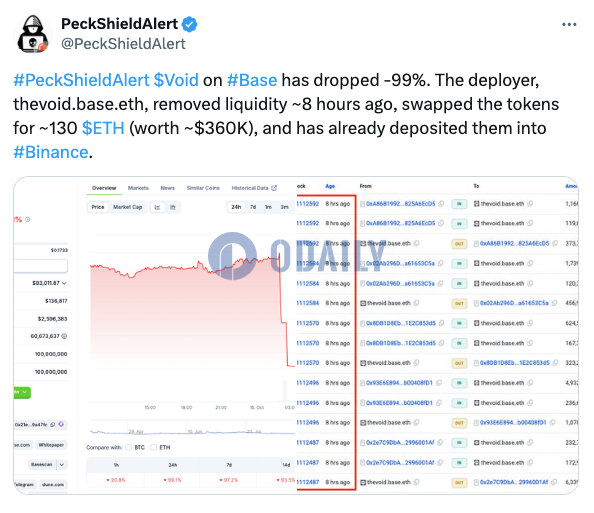Viewport: 594px width, 513px height.
Task: Click the info icon beside 60,673,637
Action: point(64,336)
